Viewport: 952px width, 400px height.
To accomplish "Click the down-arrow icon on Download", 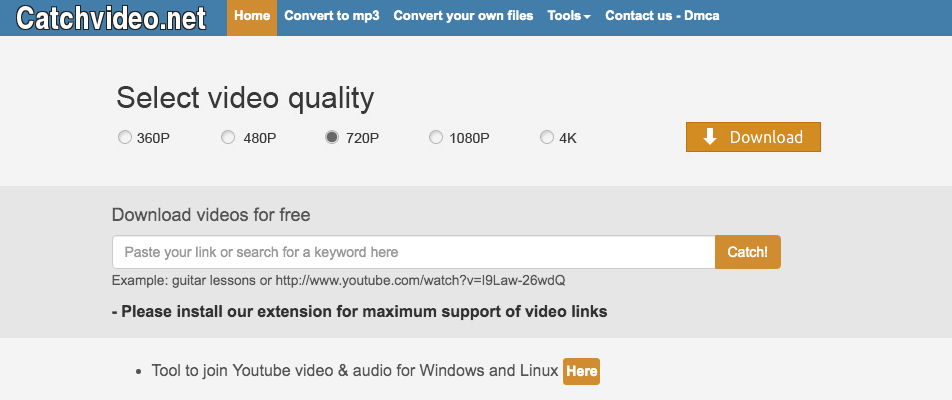I will click(710, 137).
